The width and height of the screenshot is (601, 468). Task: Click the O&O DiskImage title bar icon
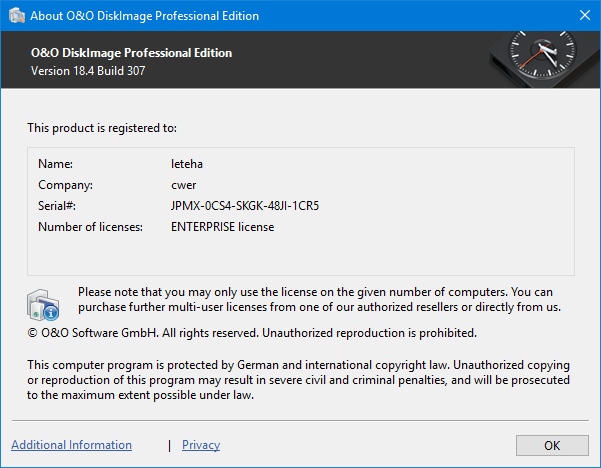point(15,16)
